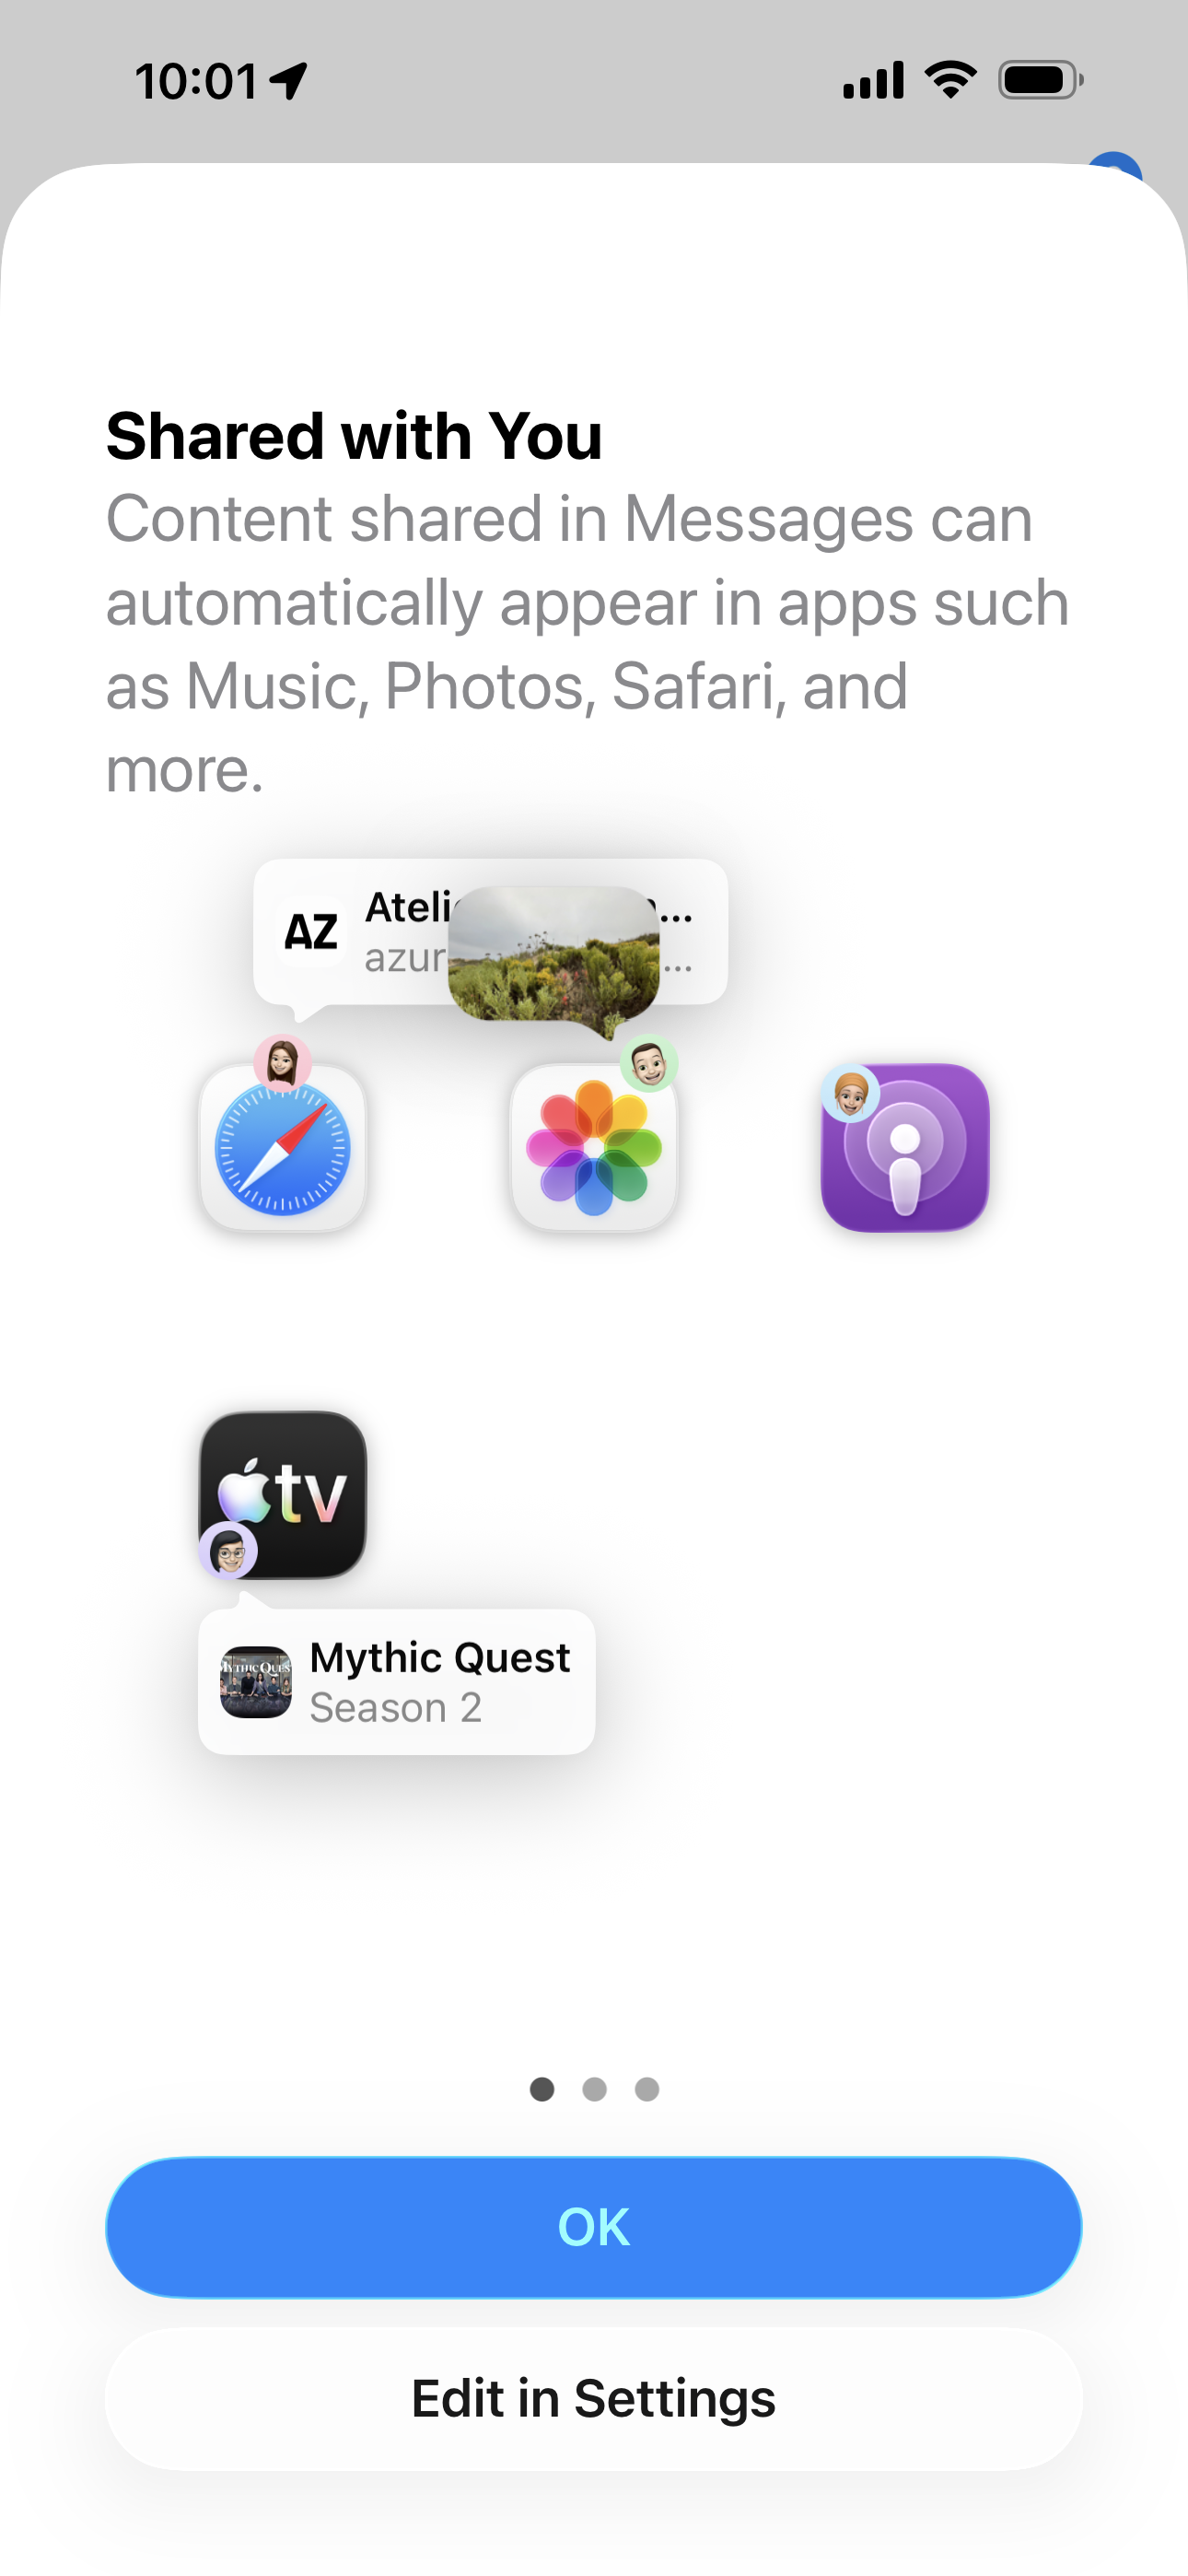1188x2576 pixels.
Task: Tap Edit in Settings button
Action: (x=594, y=2398)
